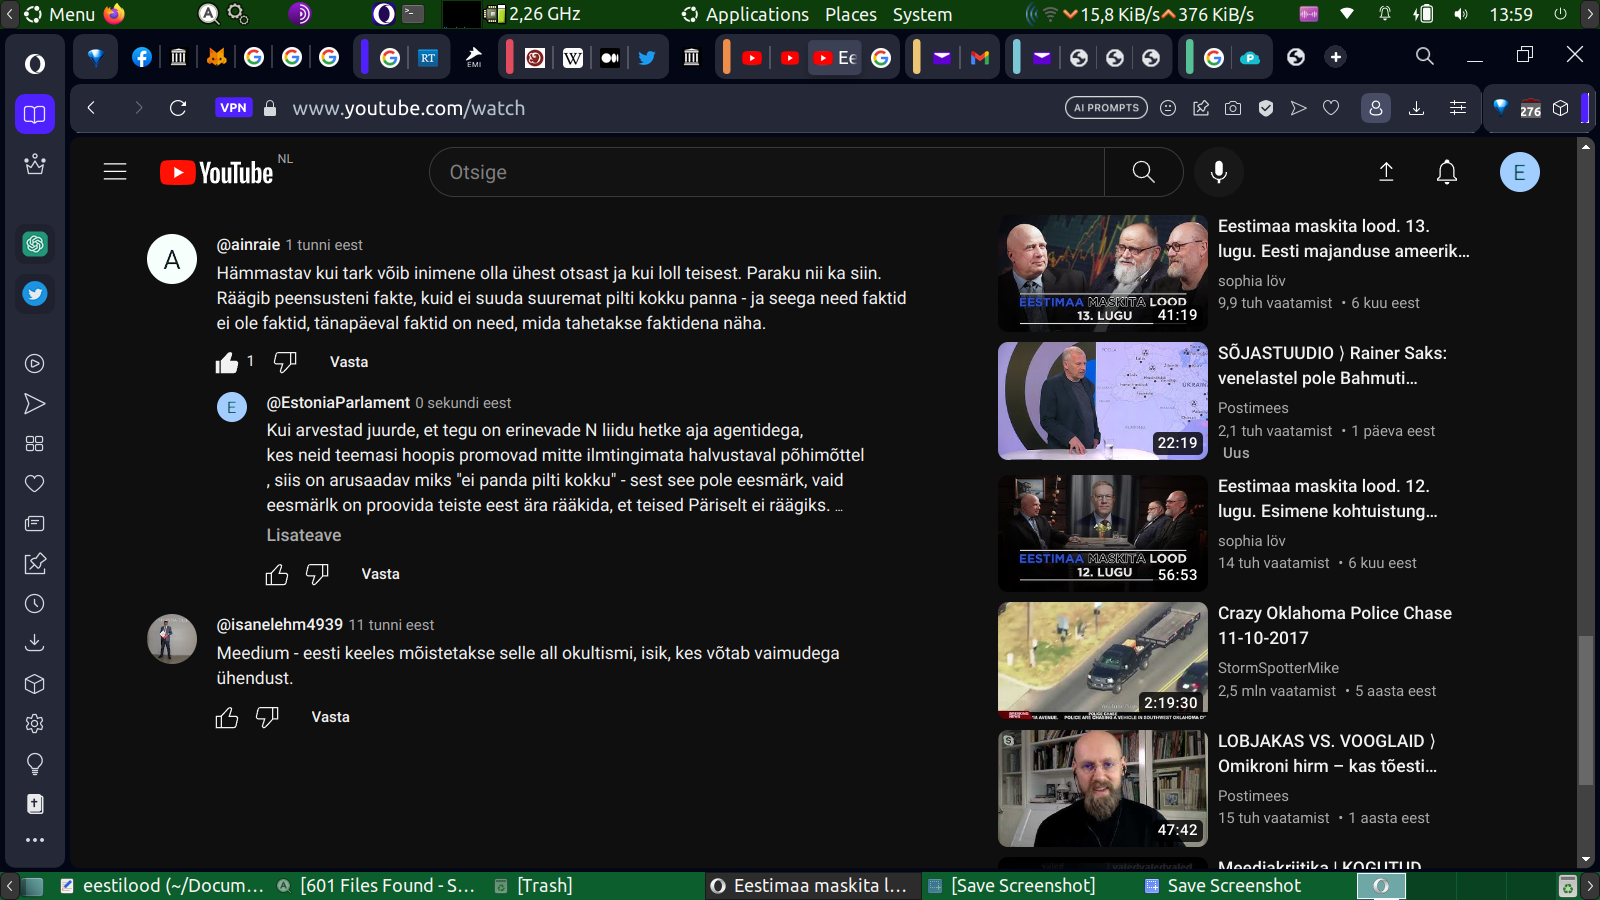Open the system Menu in top panel
The width and height of the screenshot is (1600, 900).
(x=60, y=14)
